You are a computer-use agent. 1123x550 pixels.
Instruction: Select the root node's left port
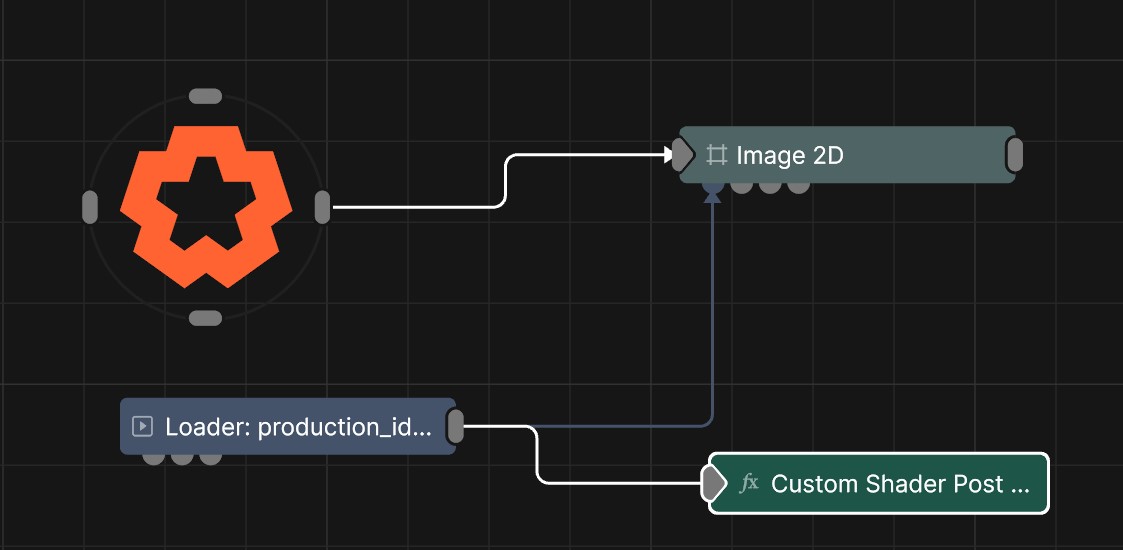pos(90,207)
